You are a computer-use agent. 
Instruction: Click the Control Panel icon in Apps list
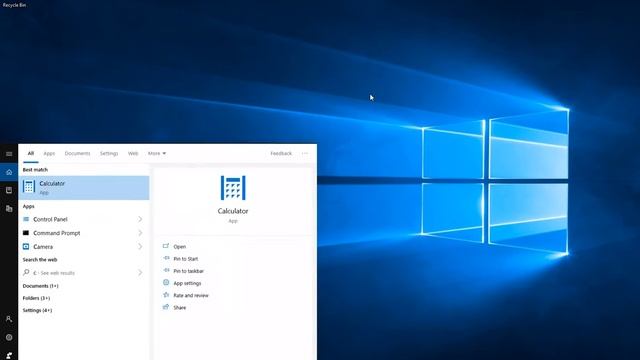coord(26,219)
